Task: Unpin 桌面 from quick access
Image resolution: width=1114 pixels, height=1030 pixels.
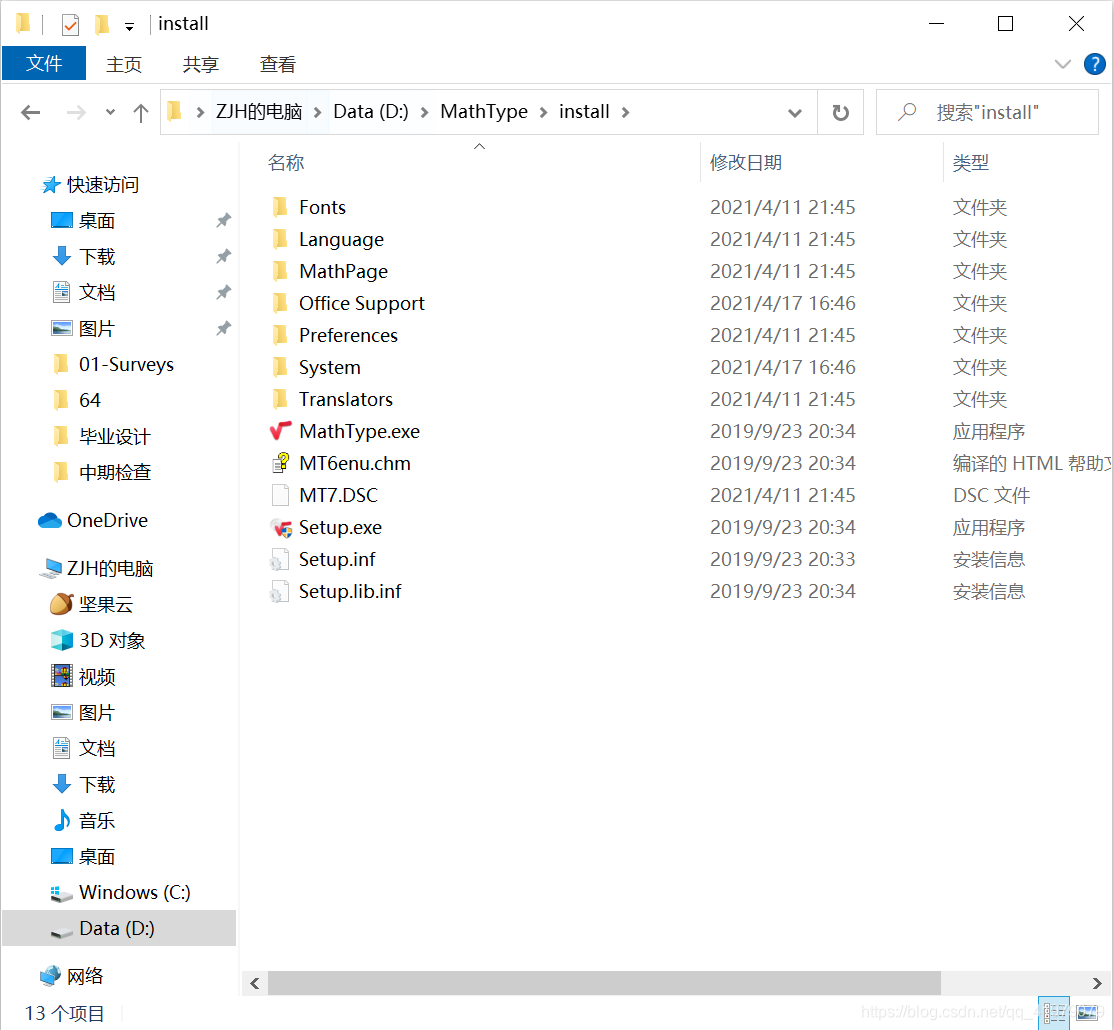Action: click(x=224, y=220)
